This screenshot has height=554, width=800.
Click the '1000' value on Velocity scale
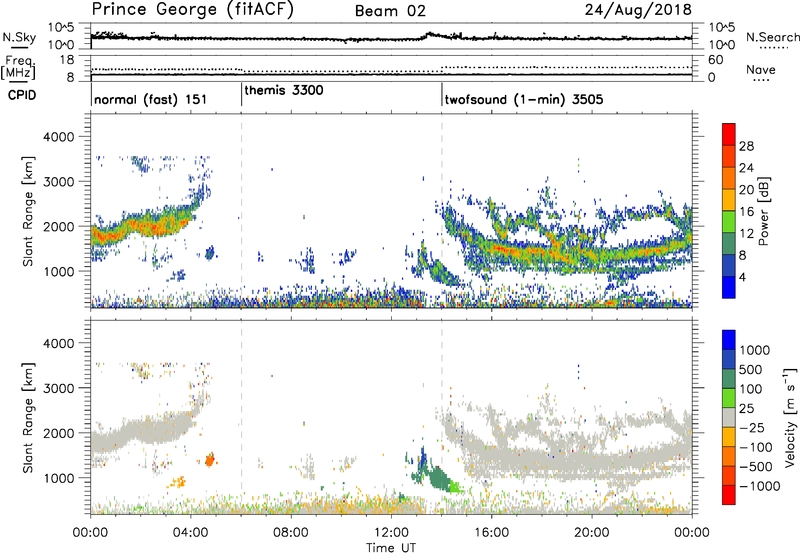[x=754, y=350]
